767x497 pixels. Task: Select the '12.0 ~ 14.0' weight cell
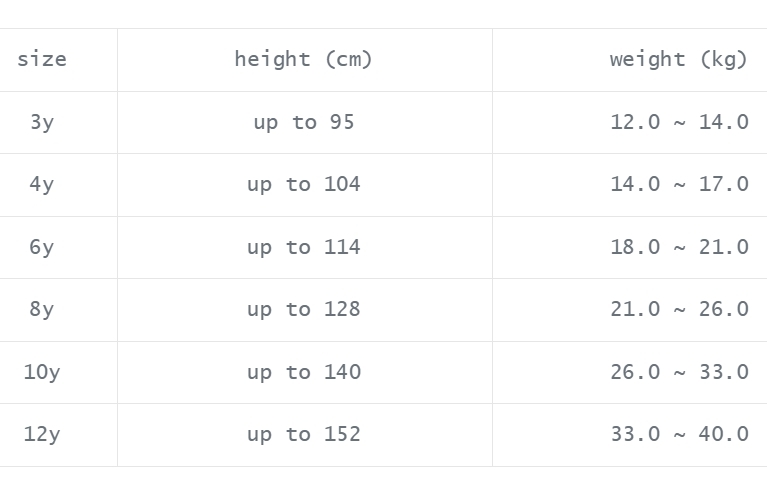(x=679, y=122)
